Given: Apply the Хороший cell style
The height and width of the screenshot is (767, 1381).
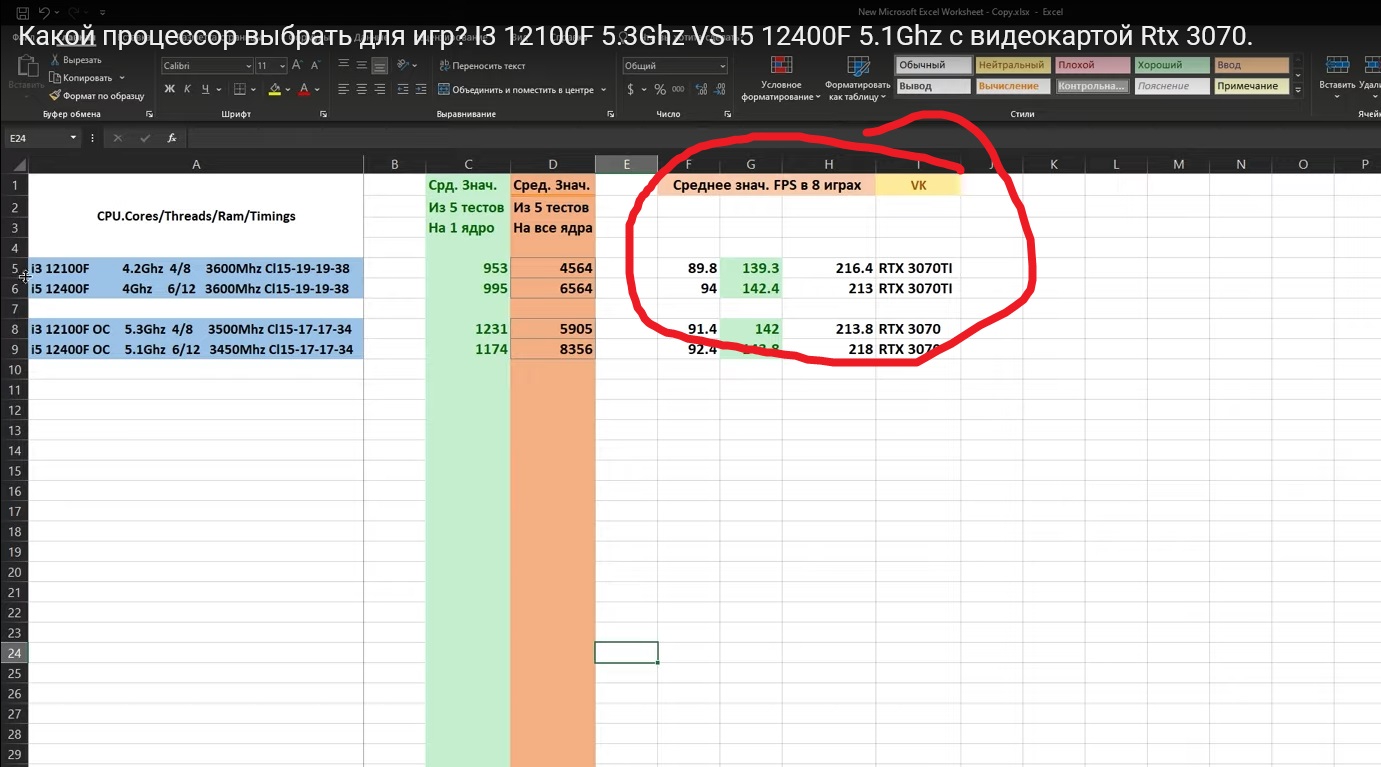Looking at the screenshot, I should point(1173,65).
